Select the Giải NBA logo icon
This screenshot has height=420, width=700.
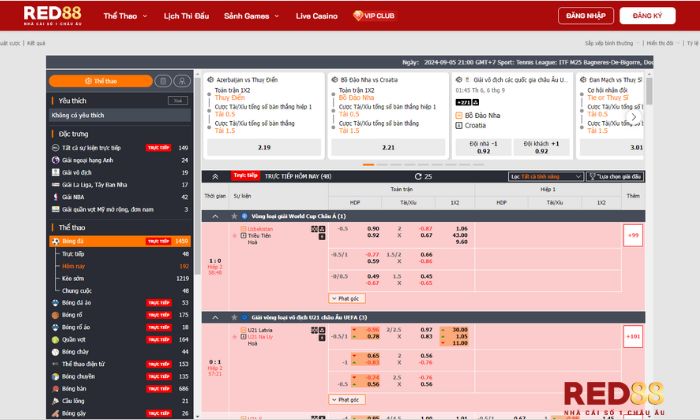pos(55,197)
